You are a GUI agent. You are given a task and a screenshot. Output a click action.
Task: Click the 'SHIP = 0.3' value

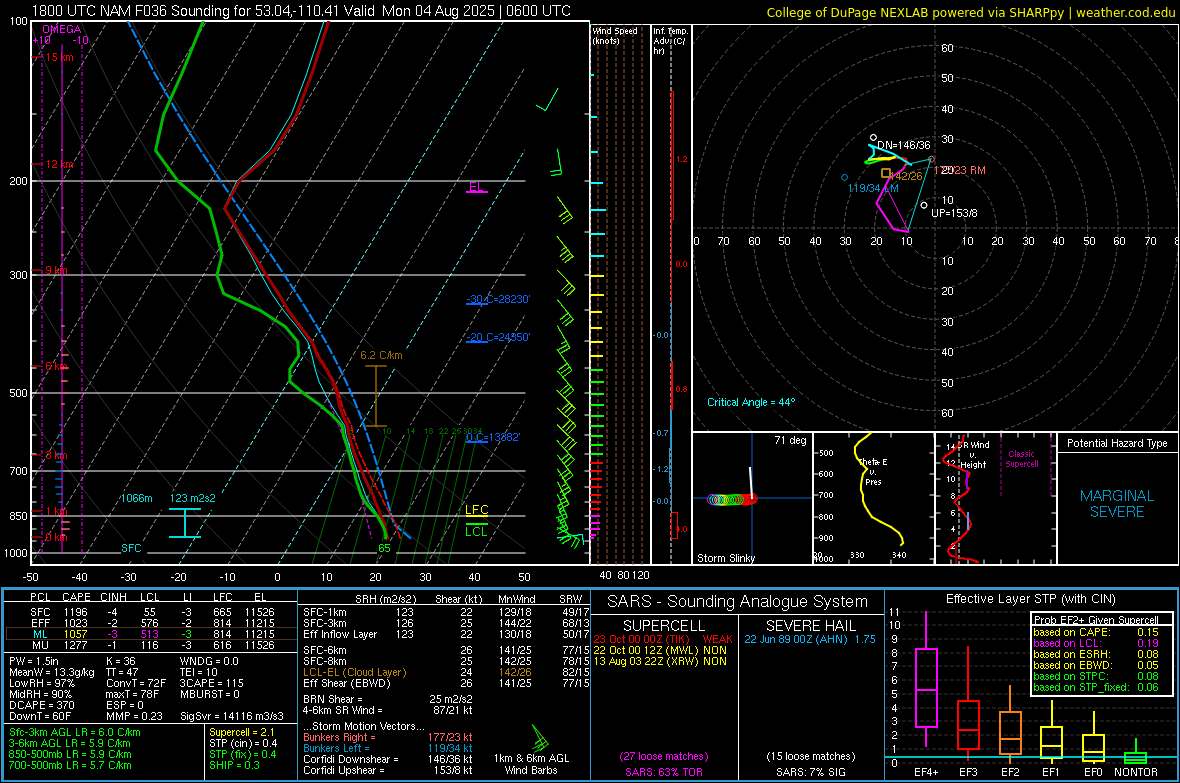pyautogui.click(x=234, y=765)
